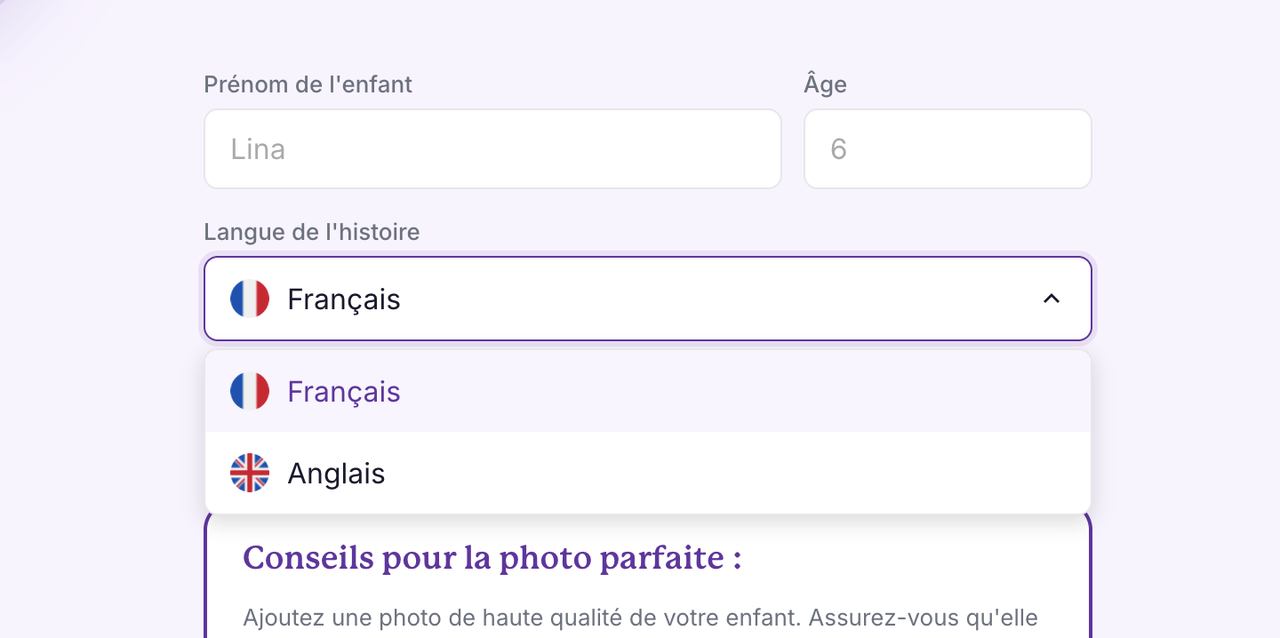The height and width of the screenshot is (638, 1280).
Task: Click the selected 'Français' text in the combo box
Action: point(343,299)
